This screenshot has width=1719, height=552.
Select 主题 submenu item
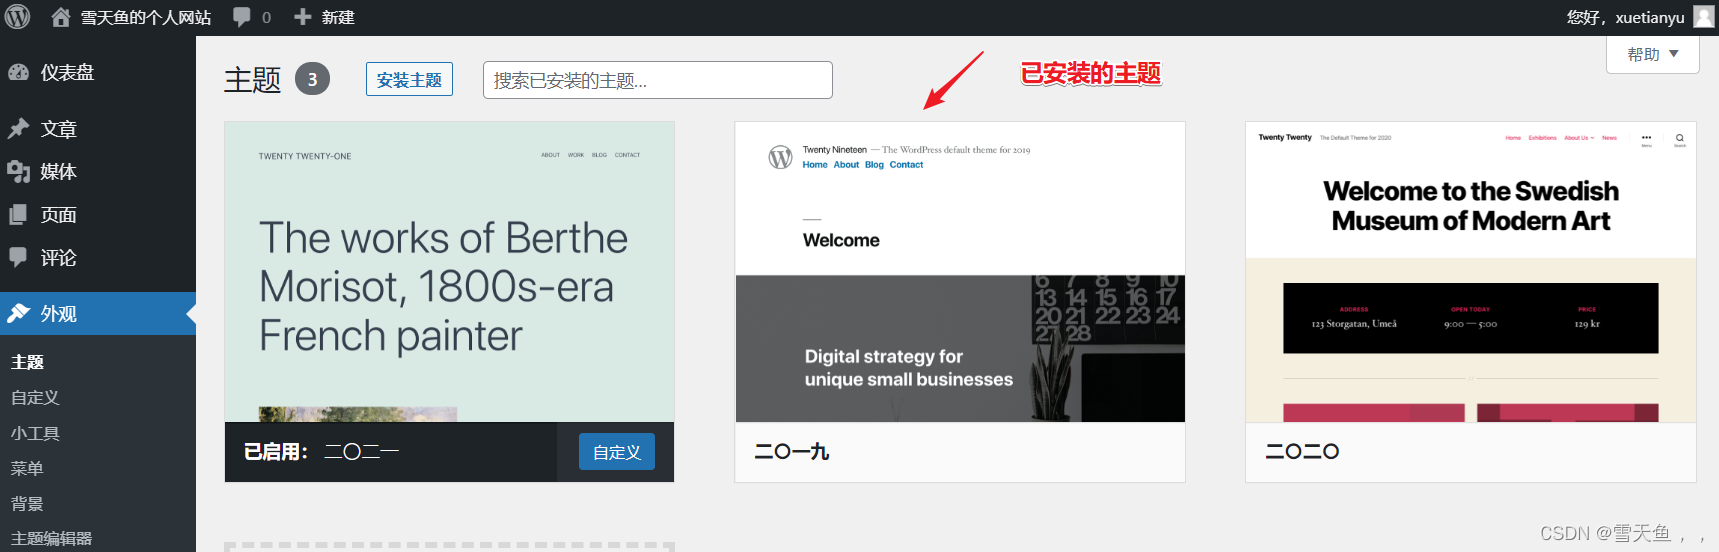(28, 362)
